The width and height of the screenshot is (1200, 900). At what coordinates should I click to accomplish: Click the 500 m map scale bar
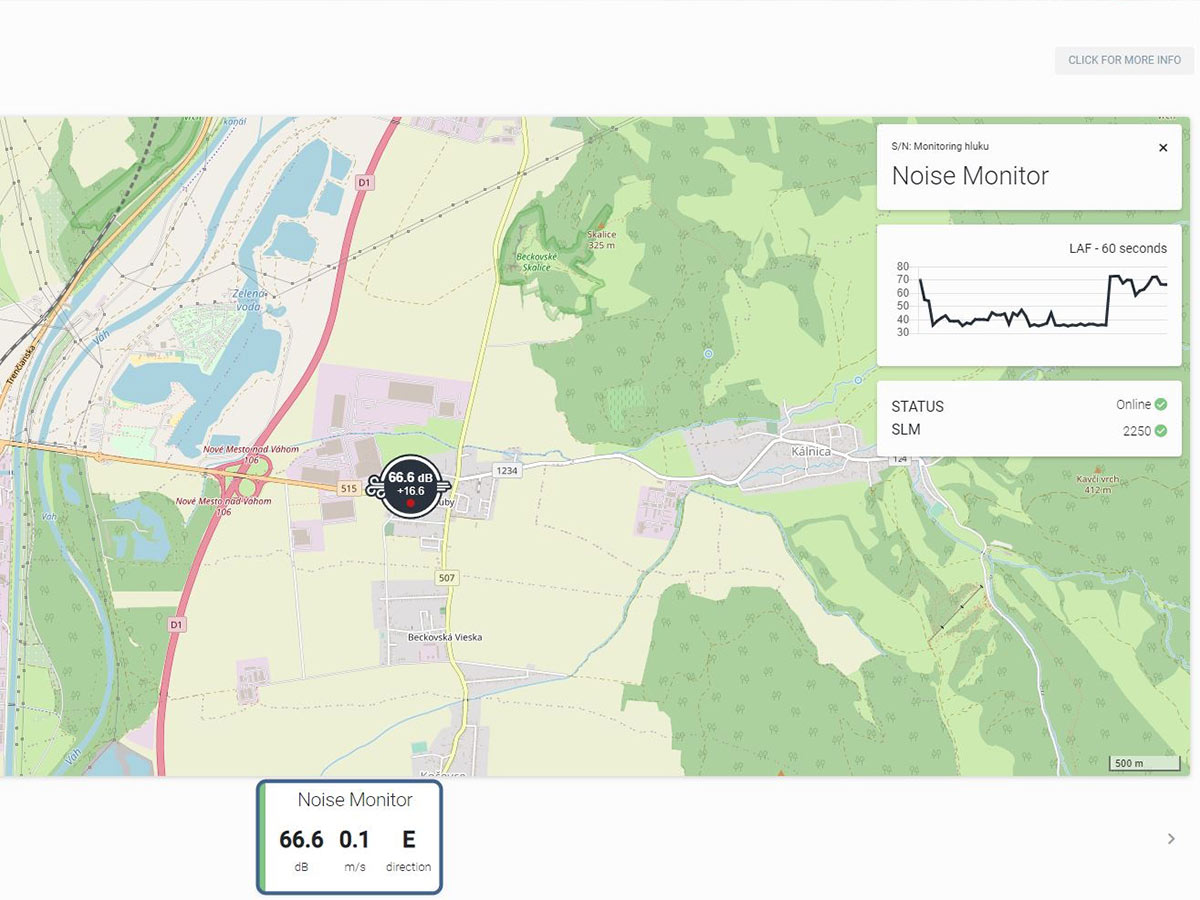[x=1143, y=763]
